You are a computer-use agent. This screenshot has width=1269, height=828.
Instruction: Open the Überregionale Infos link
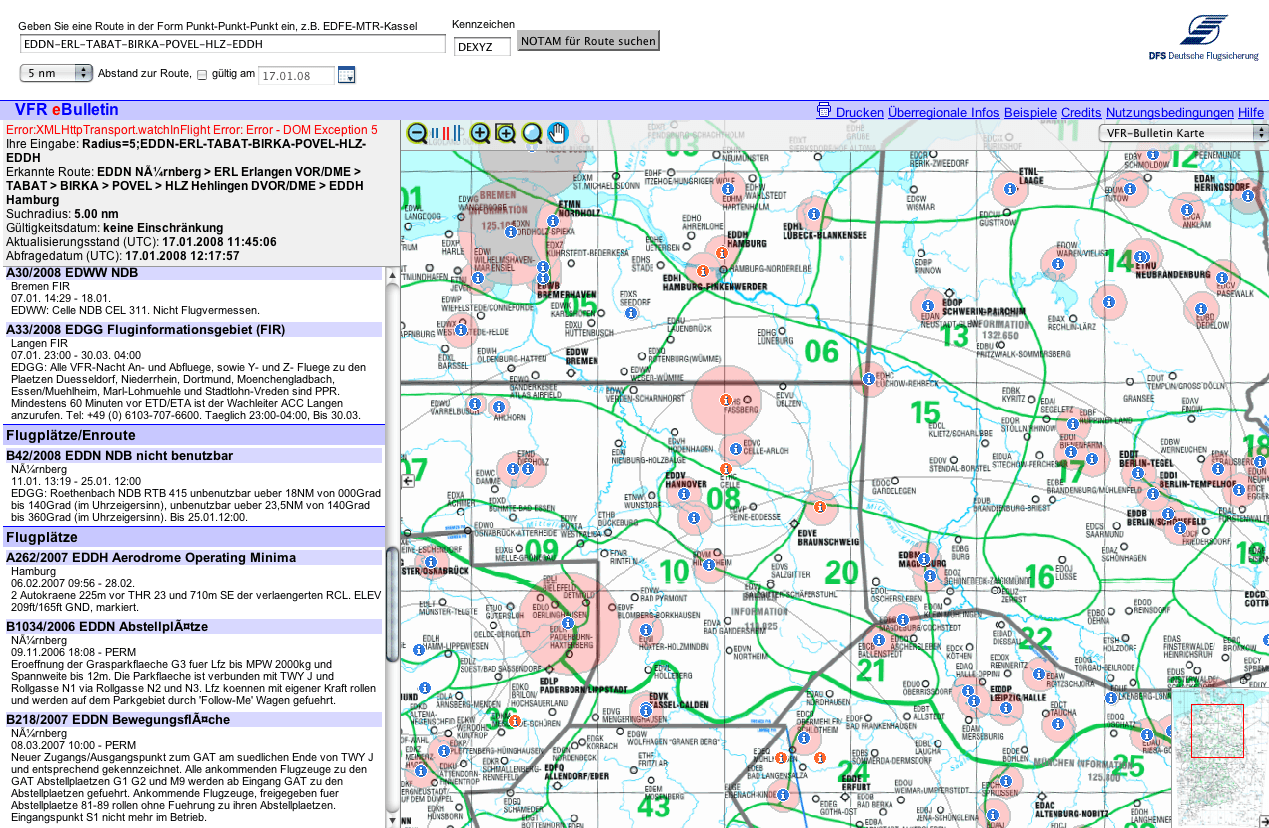[x=944, y=113]
